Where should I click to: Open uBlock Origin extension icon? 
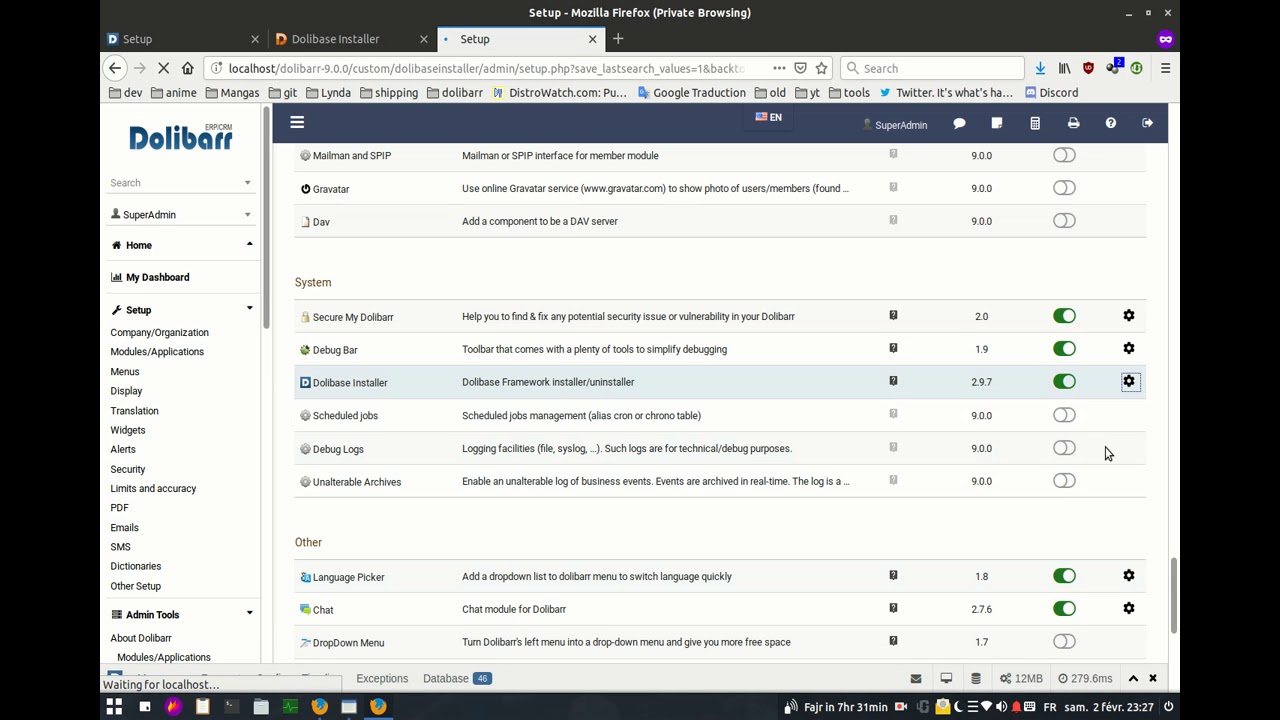pos(1088,68)
